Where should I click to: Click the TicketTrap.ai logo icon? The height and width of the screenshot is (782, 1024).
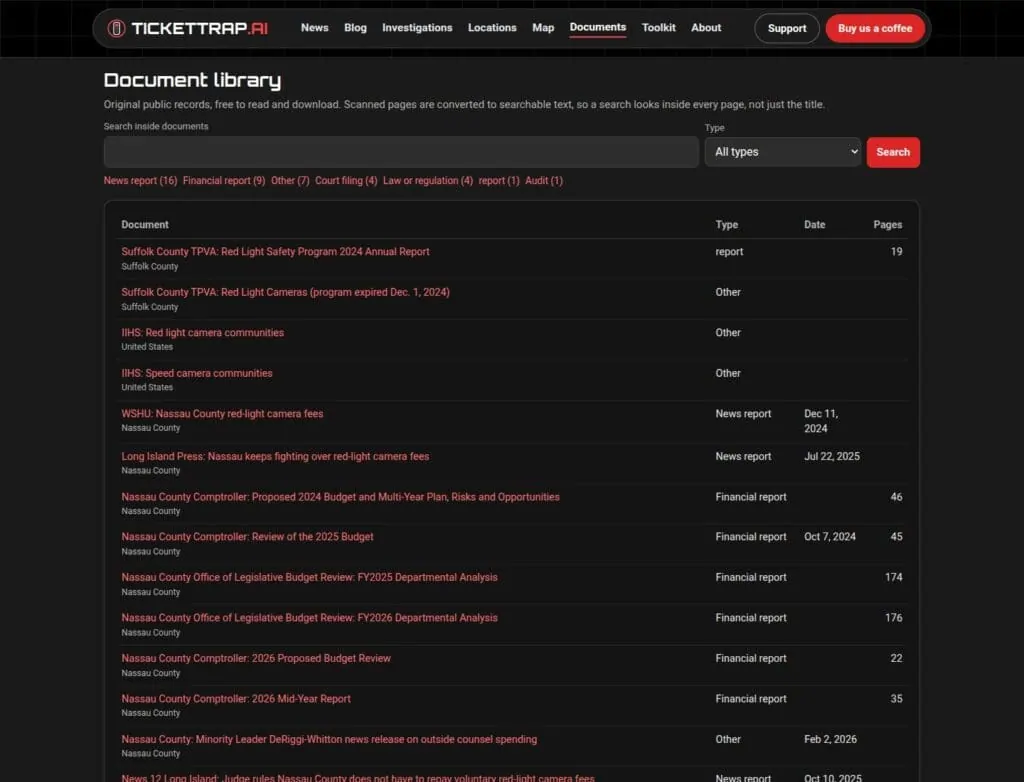click(116, 28)
